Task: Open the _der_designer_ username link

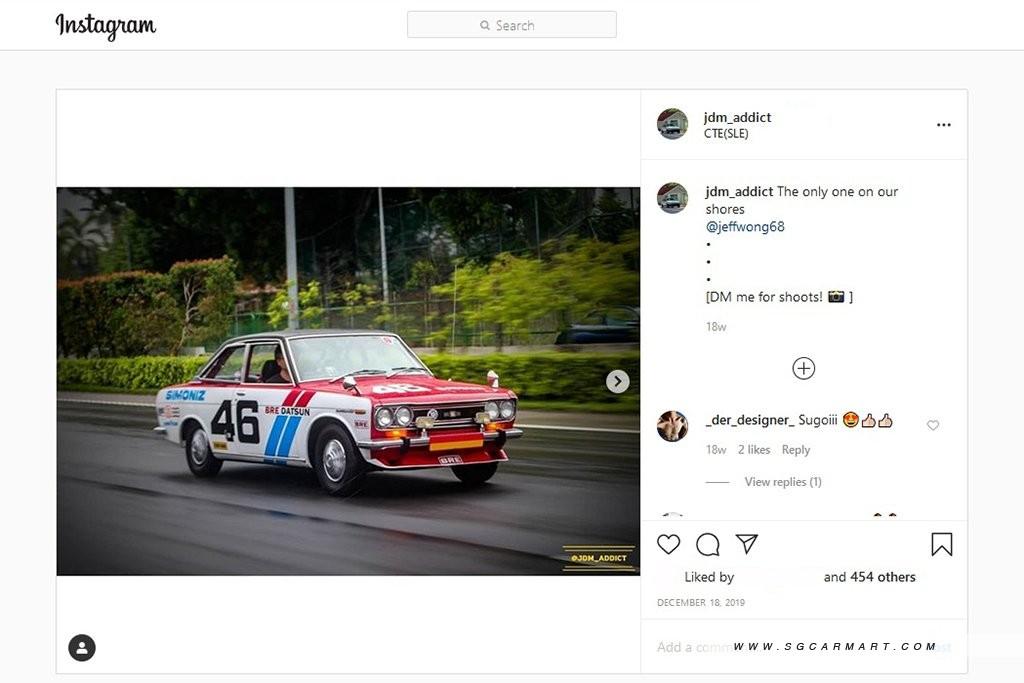Action: point(749,420)
